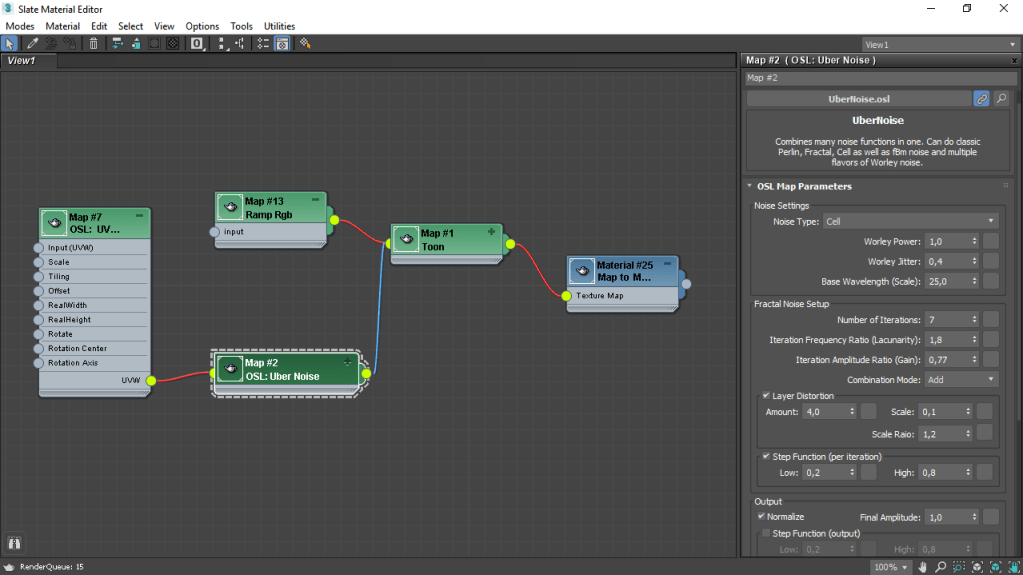Click the UberNoise.osl file button
The width and height of the screenshot is (1023, 575).
[x=859, y=99]
